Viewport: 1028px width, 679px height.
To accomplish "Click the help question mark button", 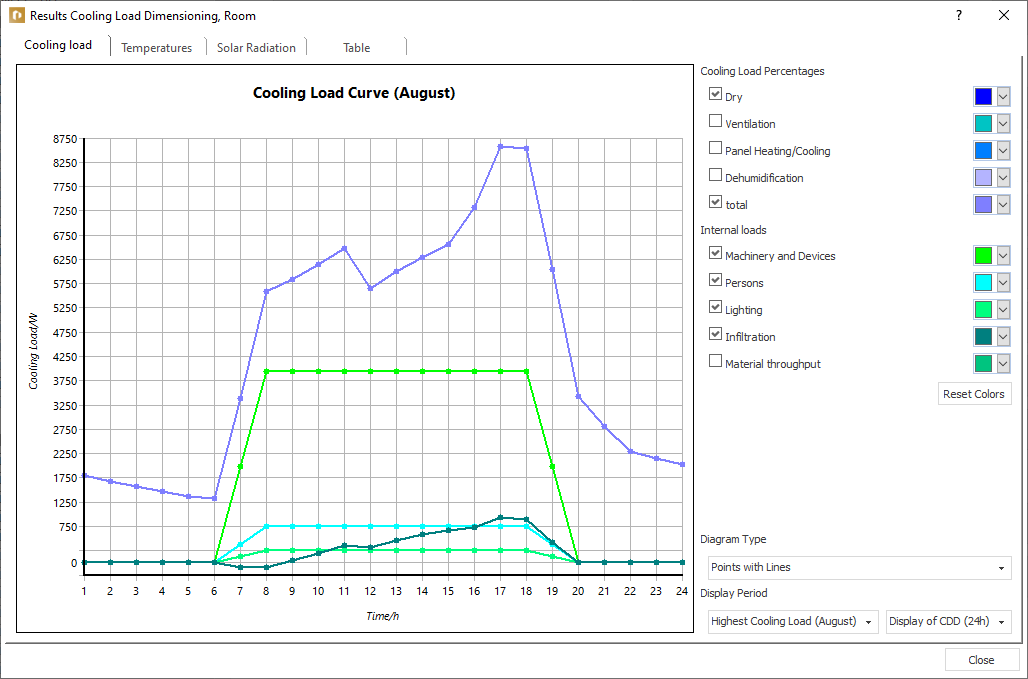I will point(959,16).
